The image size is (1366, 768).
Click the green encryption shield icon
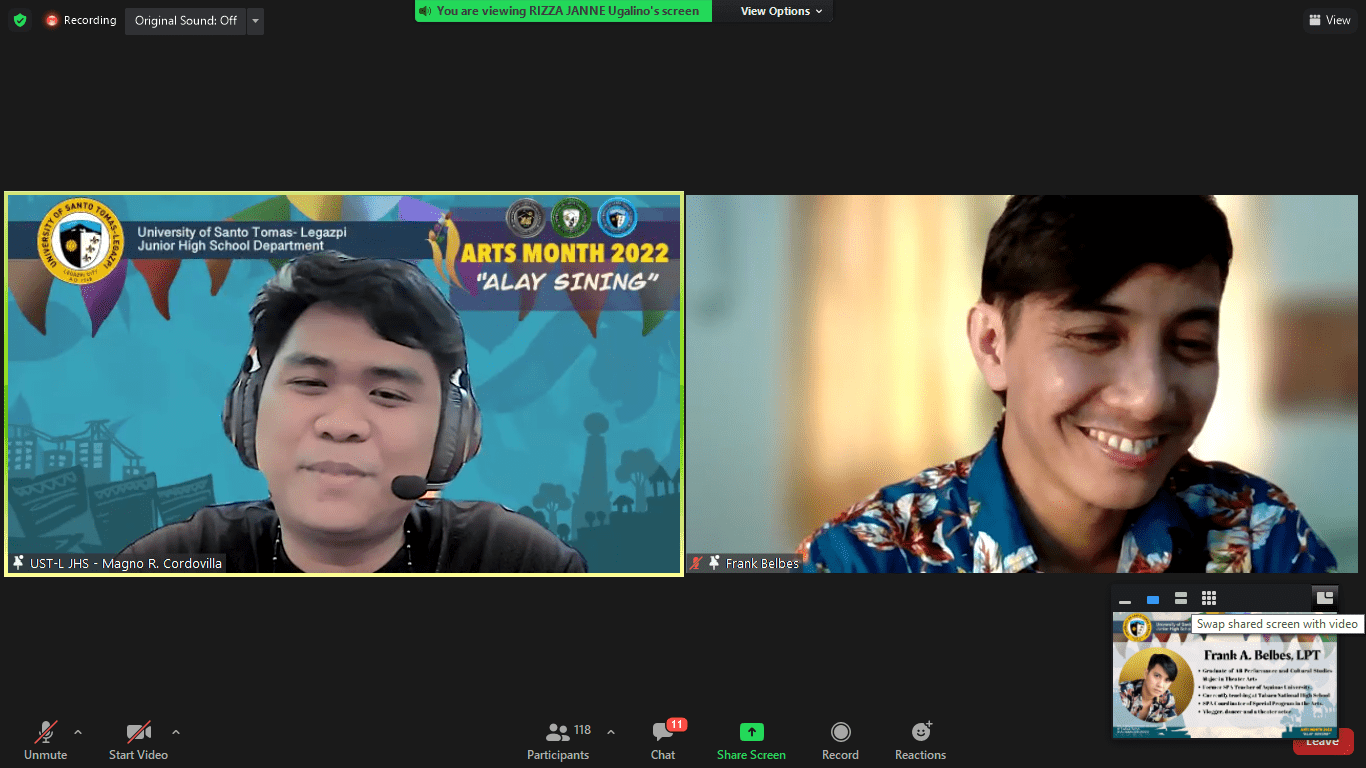(x=20, y=20)
